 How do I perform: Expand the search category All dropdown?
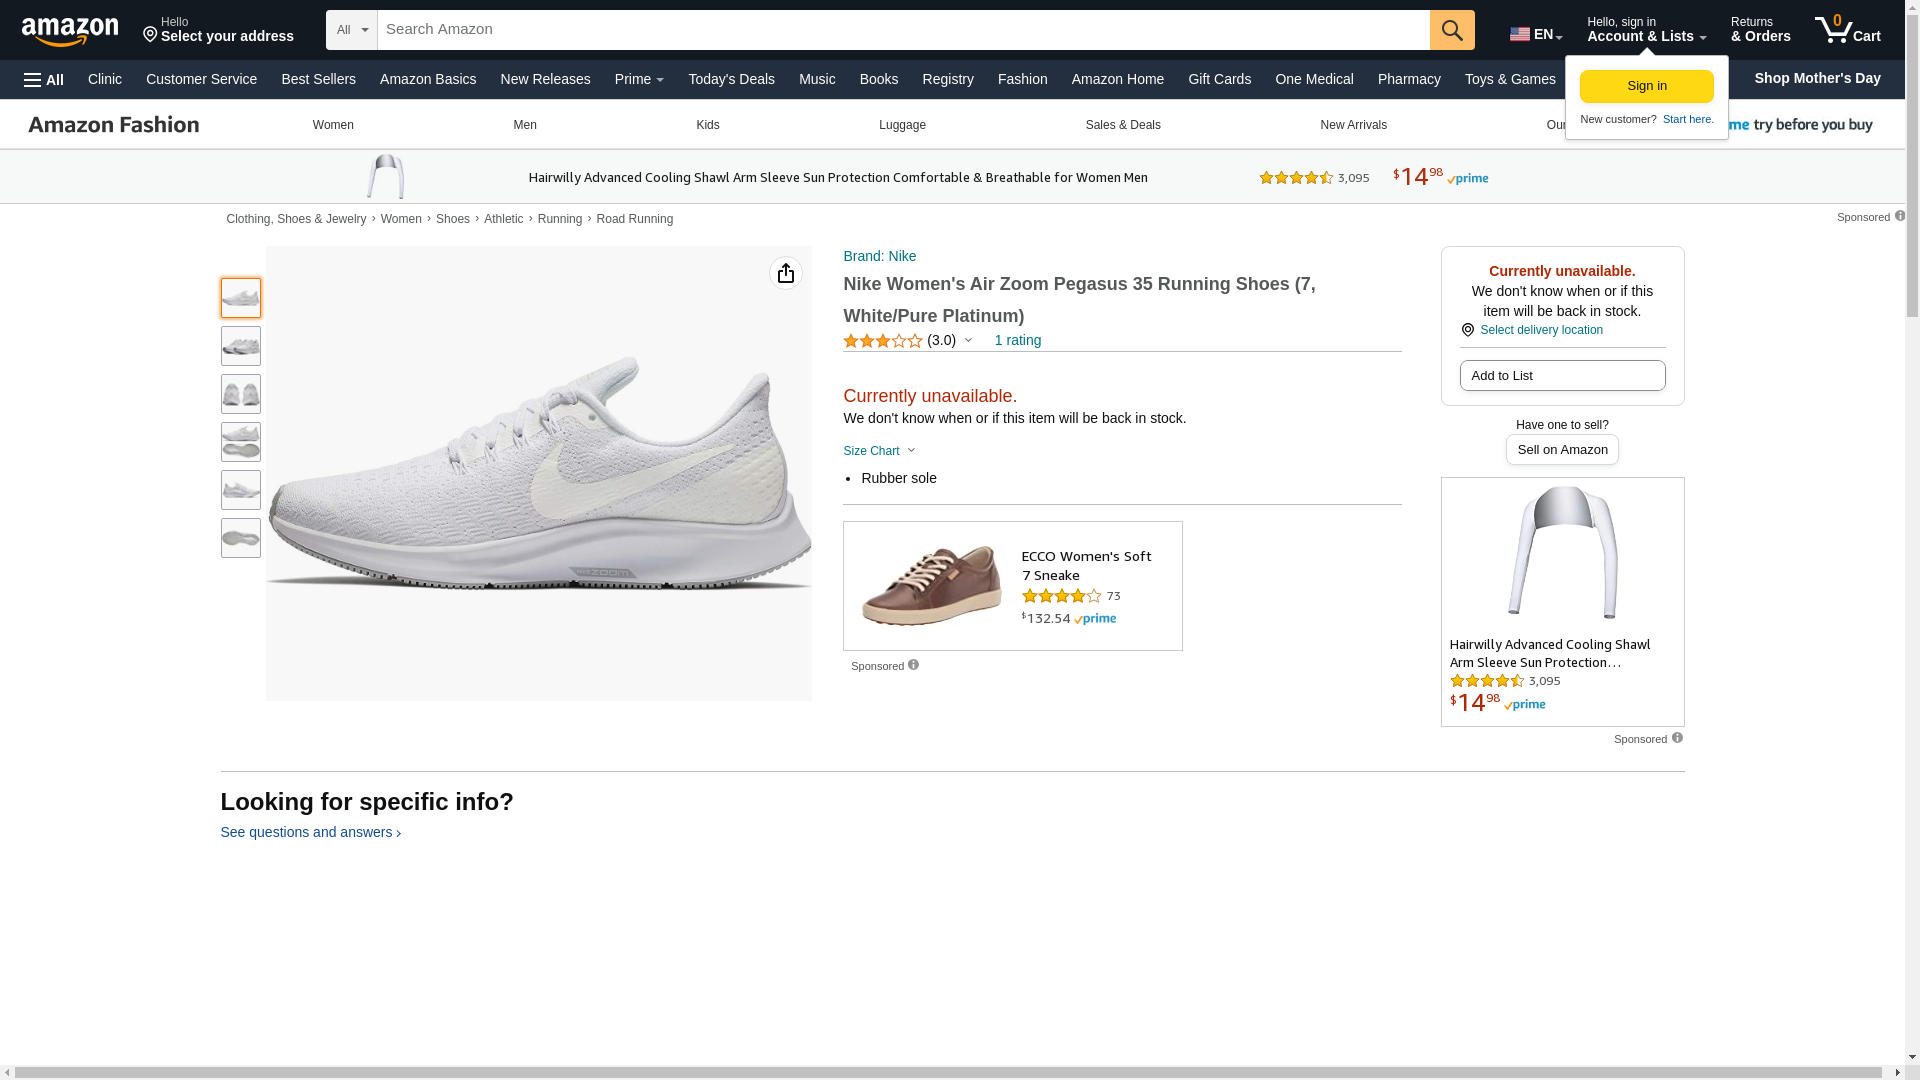(x=352, y=30)
